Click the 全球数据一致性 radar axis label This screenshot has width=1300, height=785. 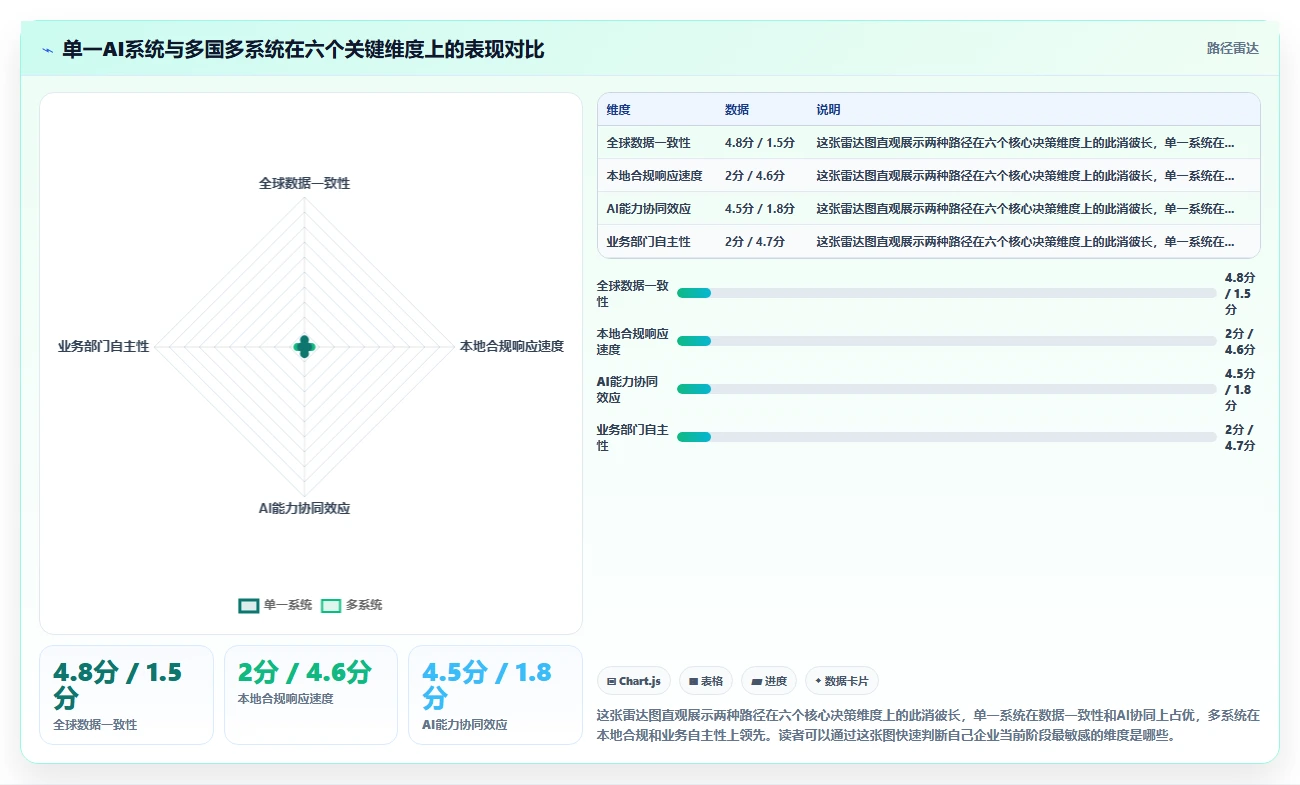304,184
